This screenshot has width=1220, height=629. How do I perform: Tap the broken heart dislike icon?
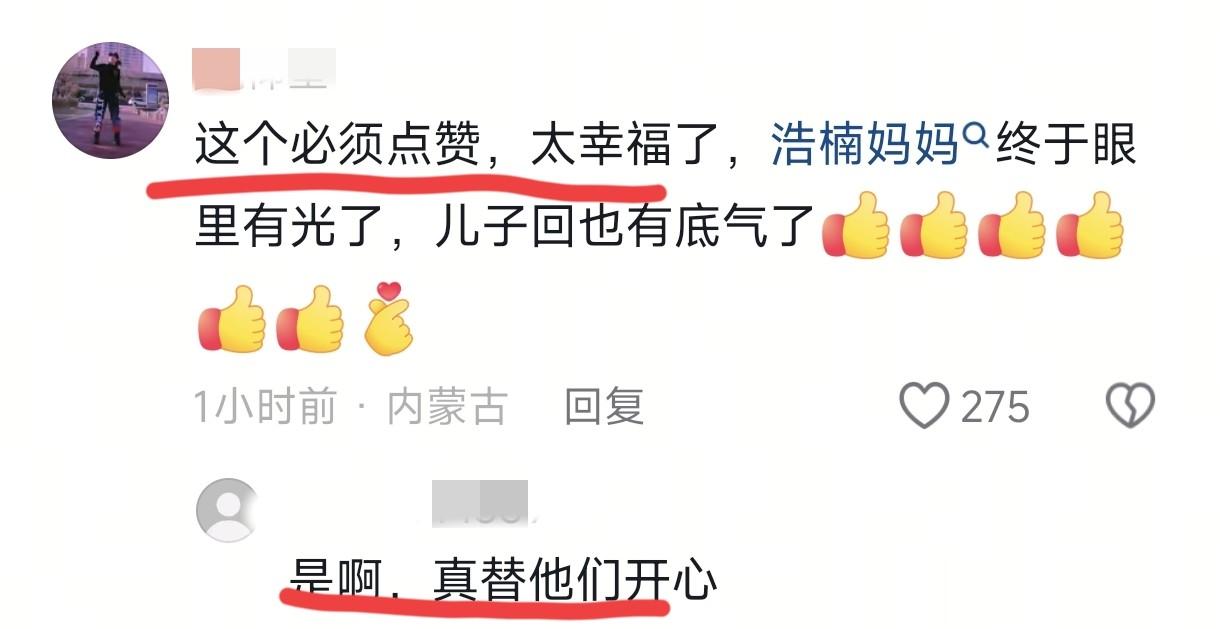pos(1130,406)
